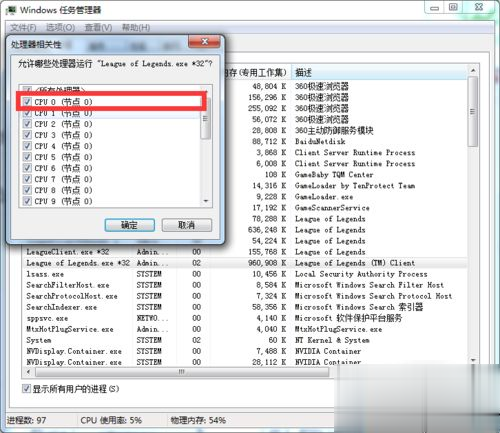
Task: Click NT Kernel & System description
Action: click(x=332, y=340)
